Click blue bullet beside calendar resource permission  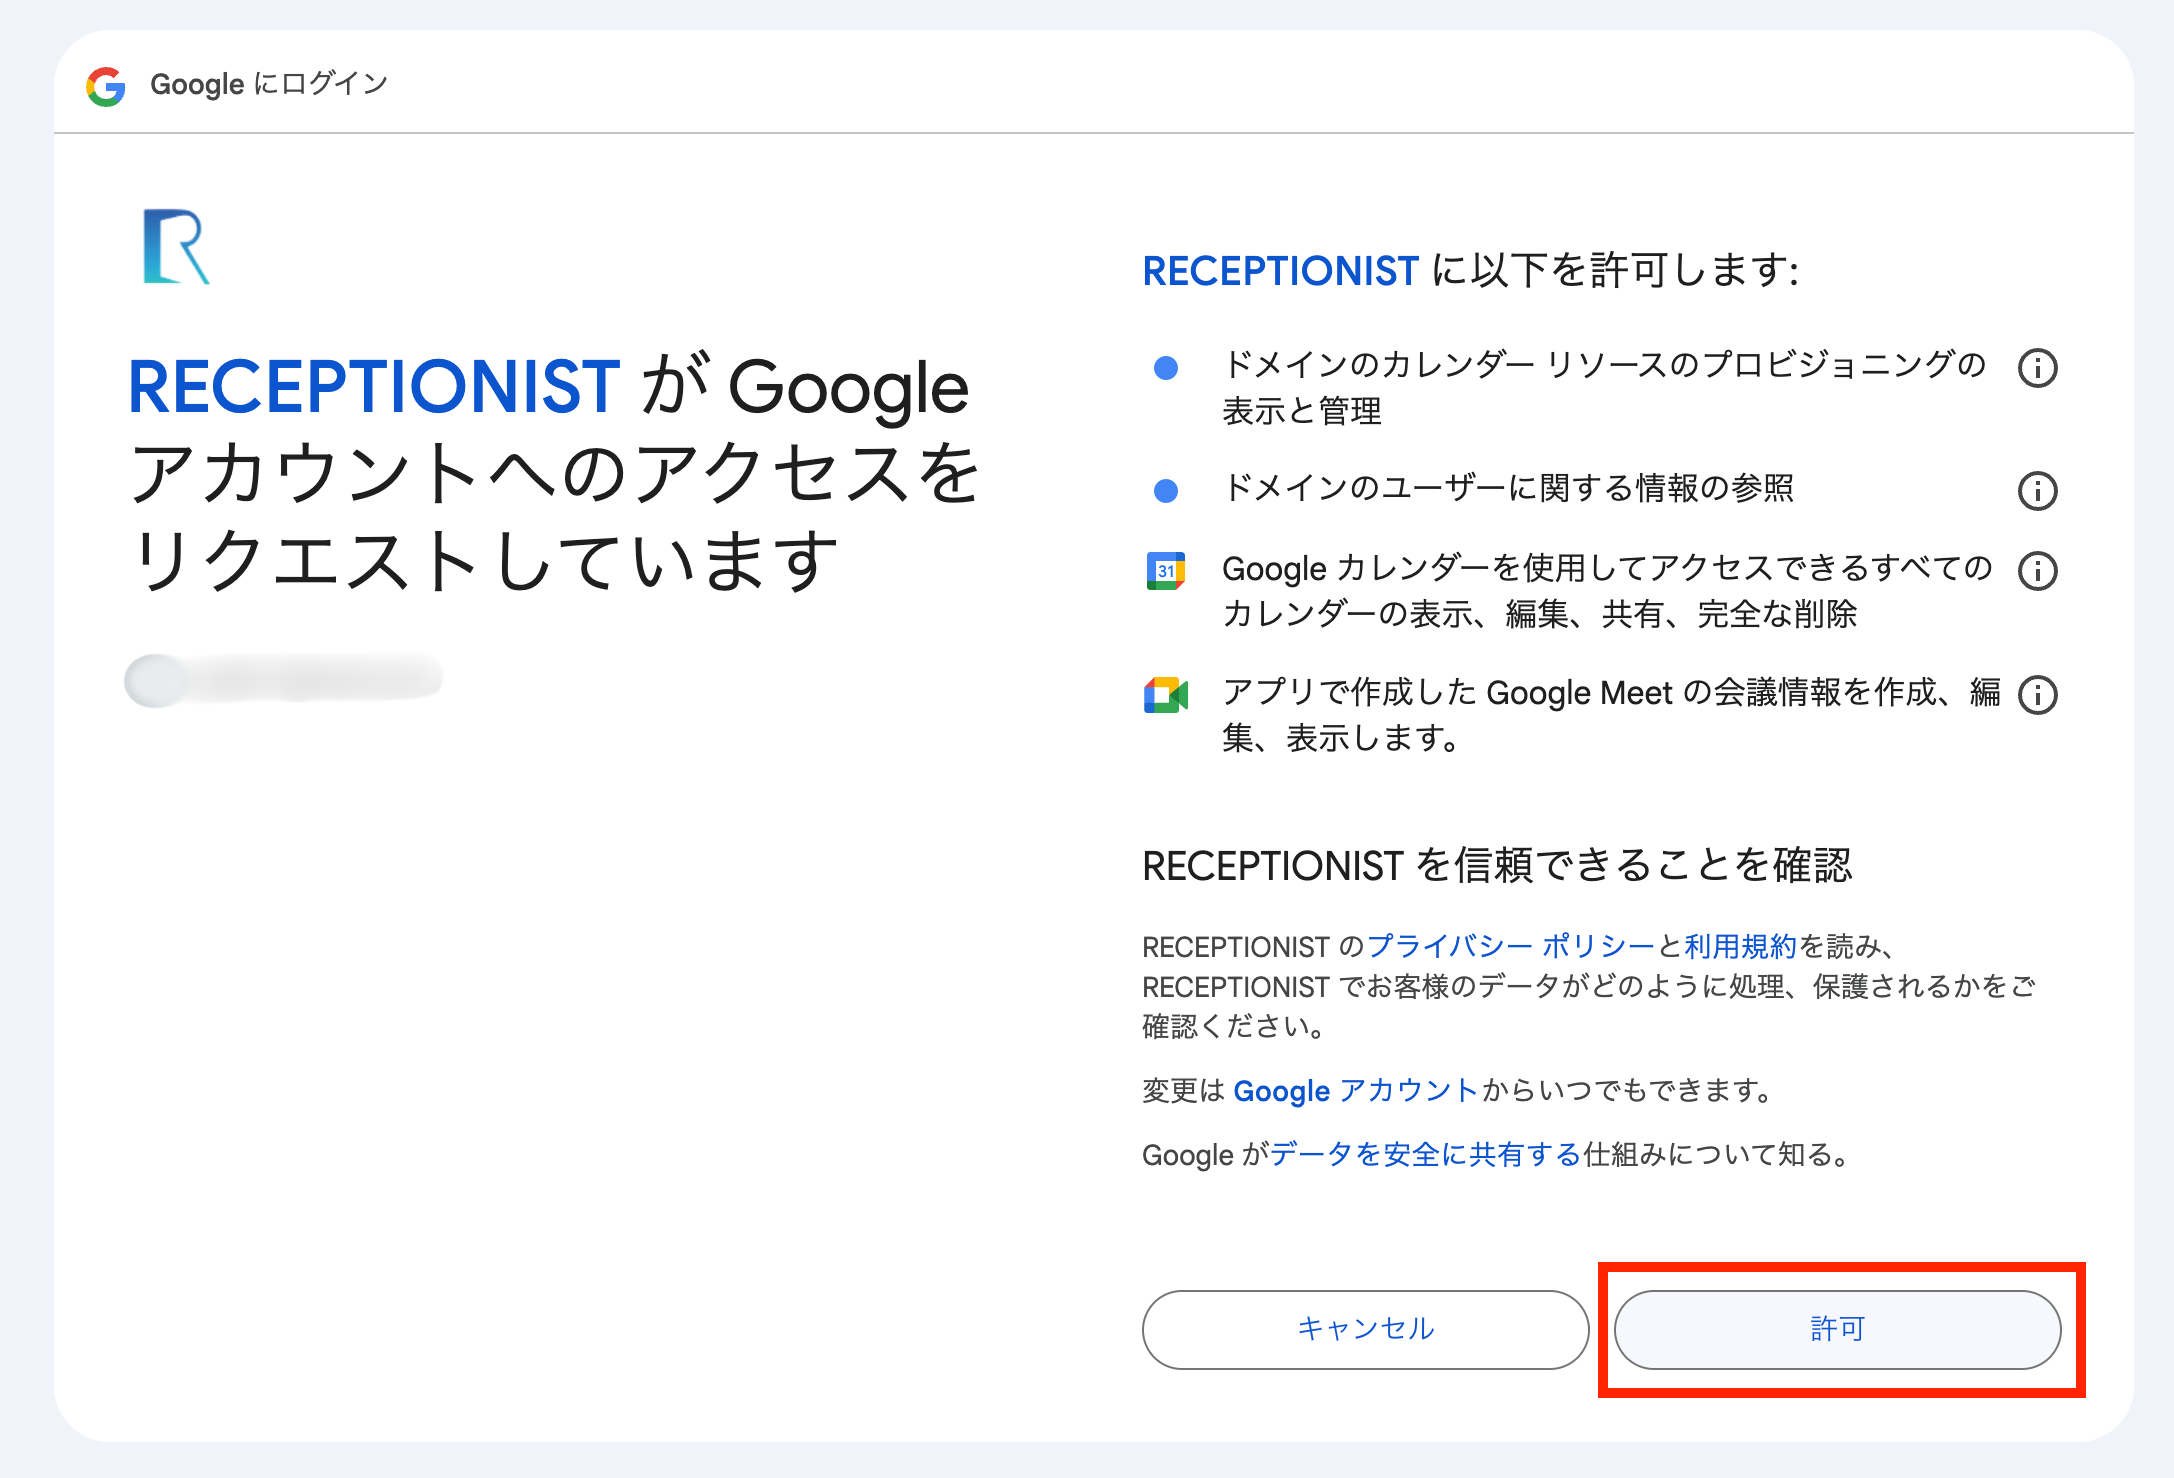point(1165,368)
